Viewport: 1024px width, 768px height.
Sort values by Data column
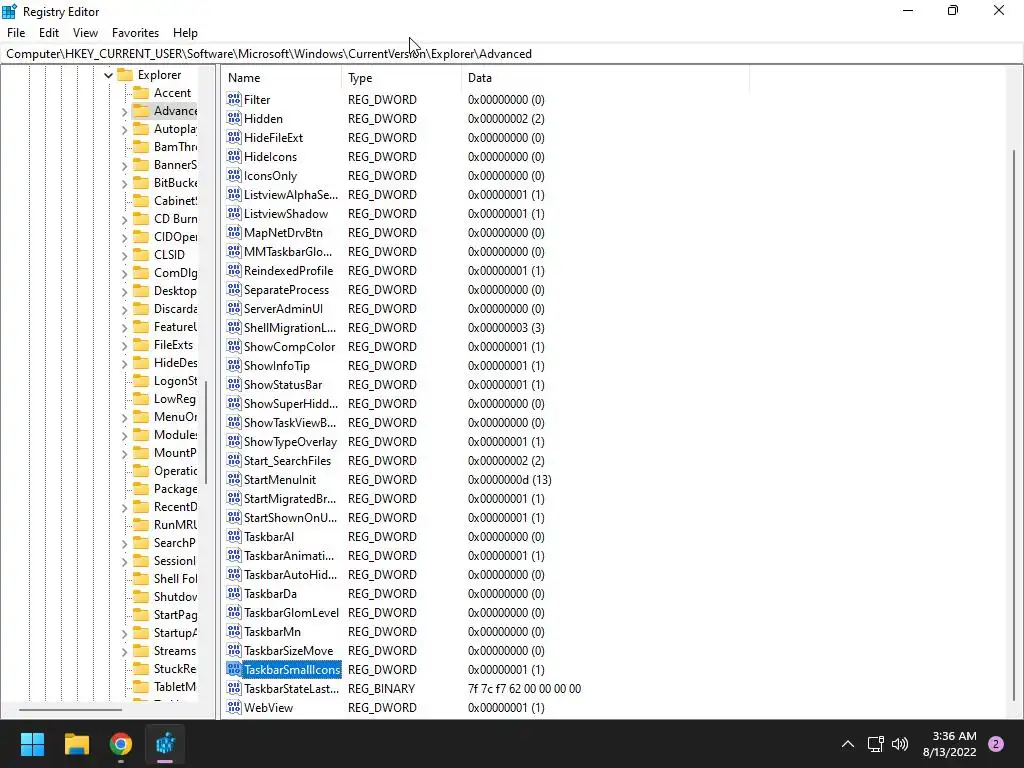point(605,78)
